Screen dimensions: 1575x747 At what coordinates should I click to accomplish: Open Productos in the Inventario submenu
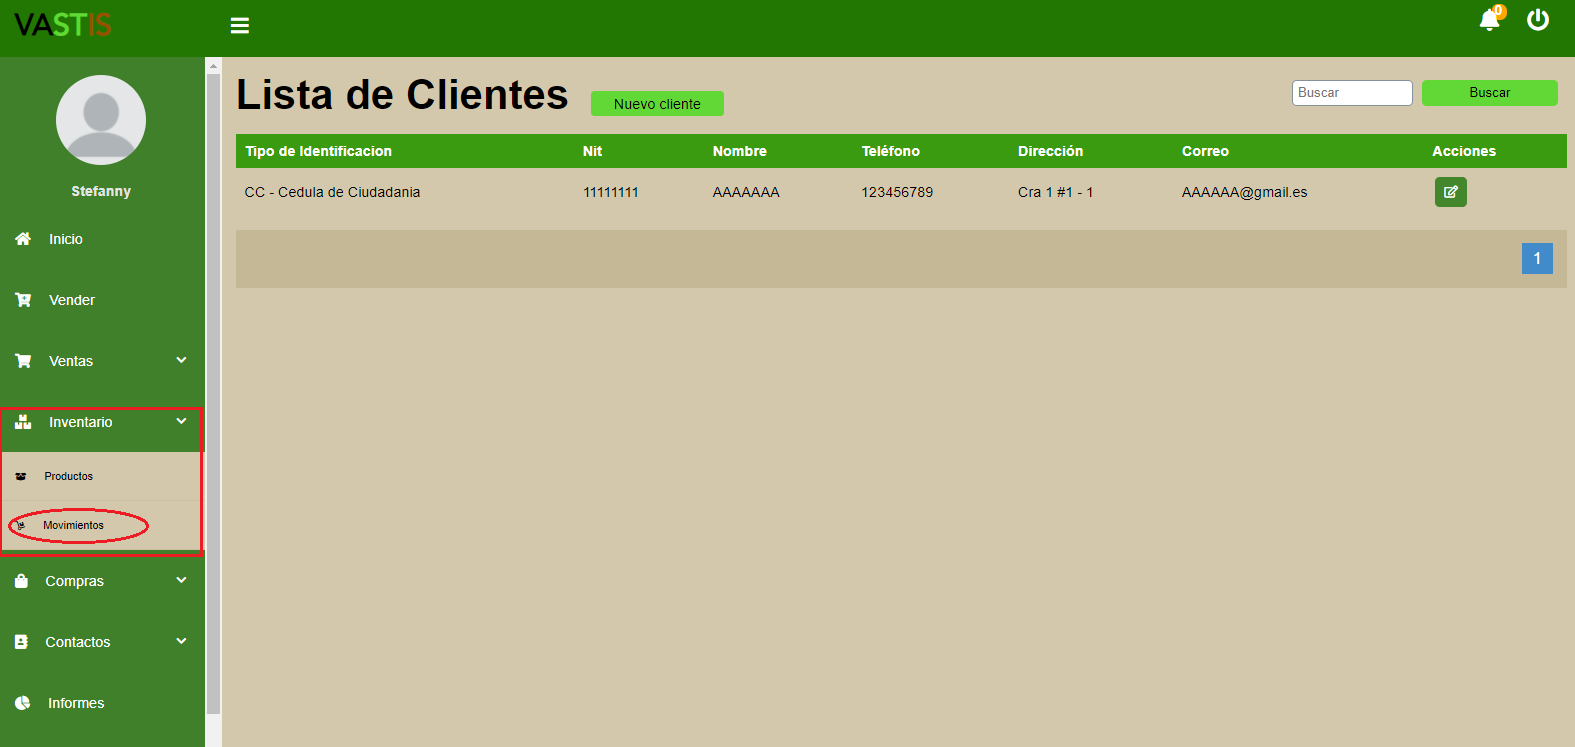pyautogui.click(x=68, y=476)
